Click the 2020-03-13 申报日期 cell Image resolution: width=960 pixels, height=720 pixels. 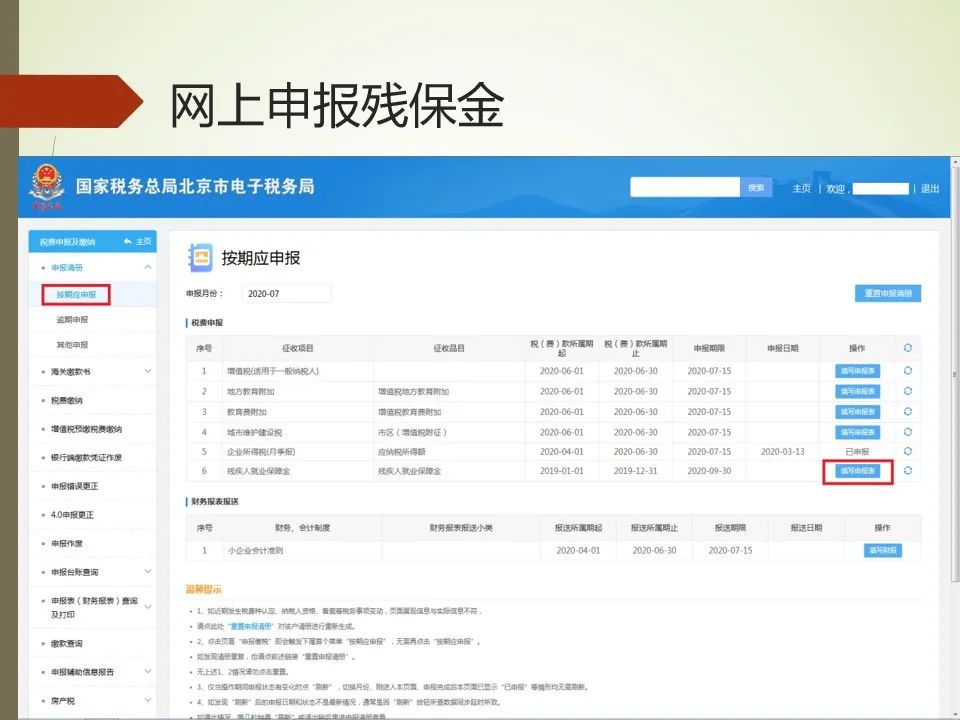(782, 452)
